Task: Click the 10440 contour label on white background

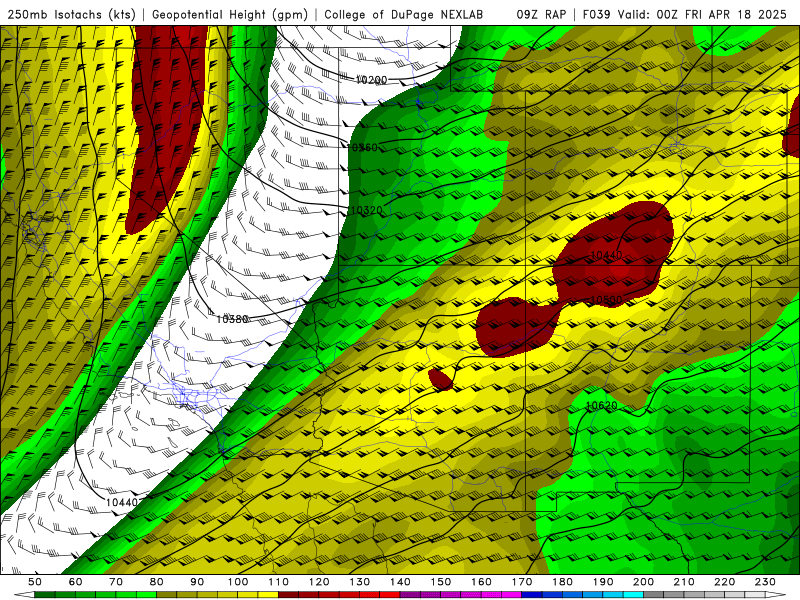Action: pos(121,503)
